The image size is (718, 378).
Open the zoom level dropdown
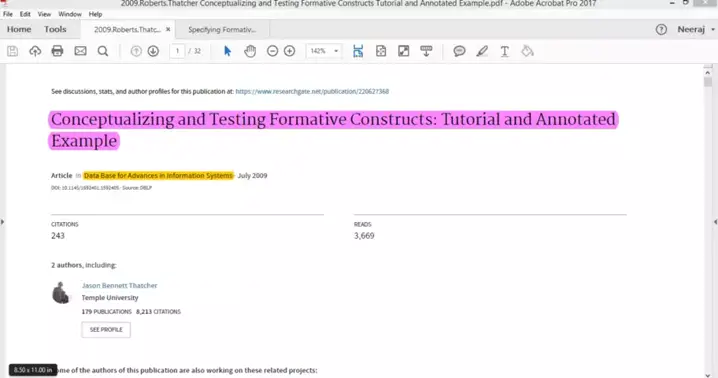(336, 51)
